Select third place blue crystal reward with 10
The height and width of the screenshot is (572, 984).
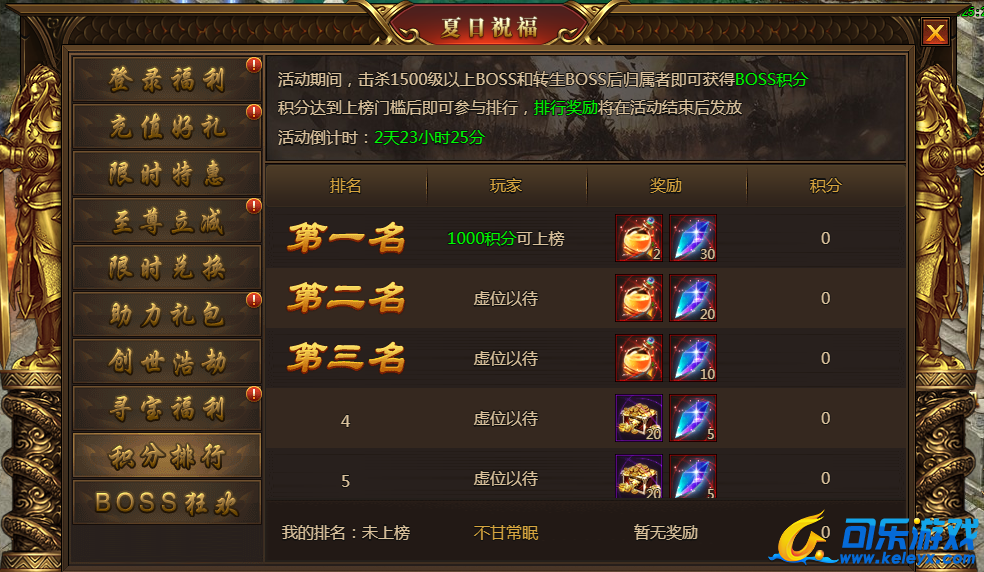[693, 358]
